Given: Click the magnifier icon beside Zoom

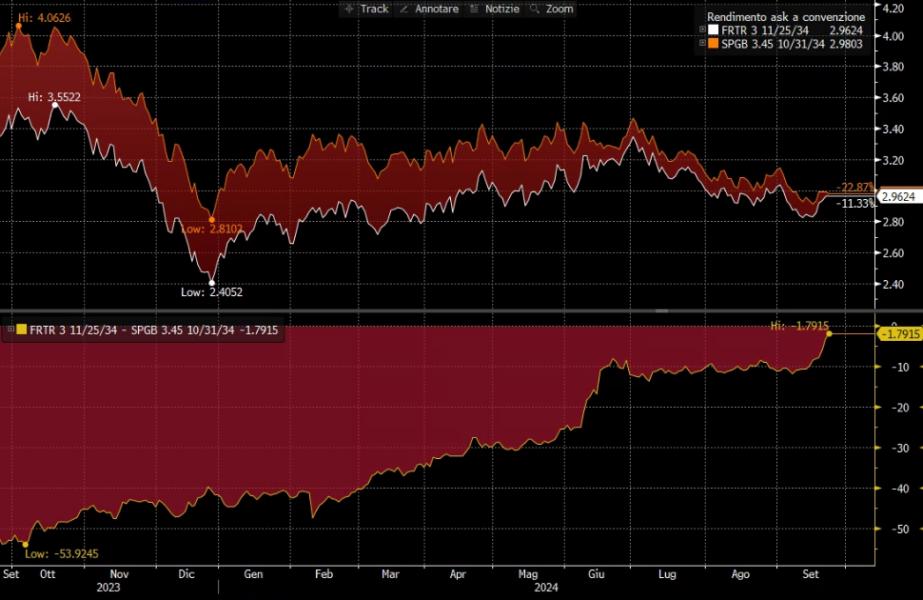Looking at the screenshot, I should pyautogui.click(x=534, y=9).
